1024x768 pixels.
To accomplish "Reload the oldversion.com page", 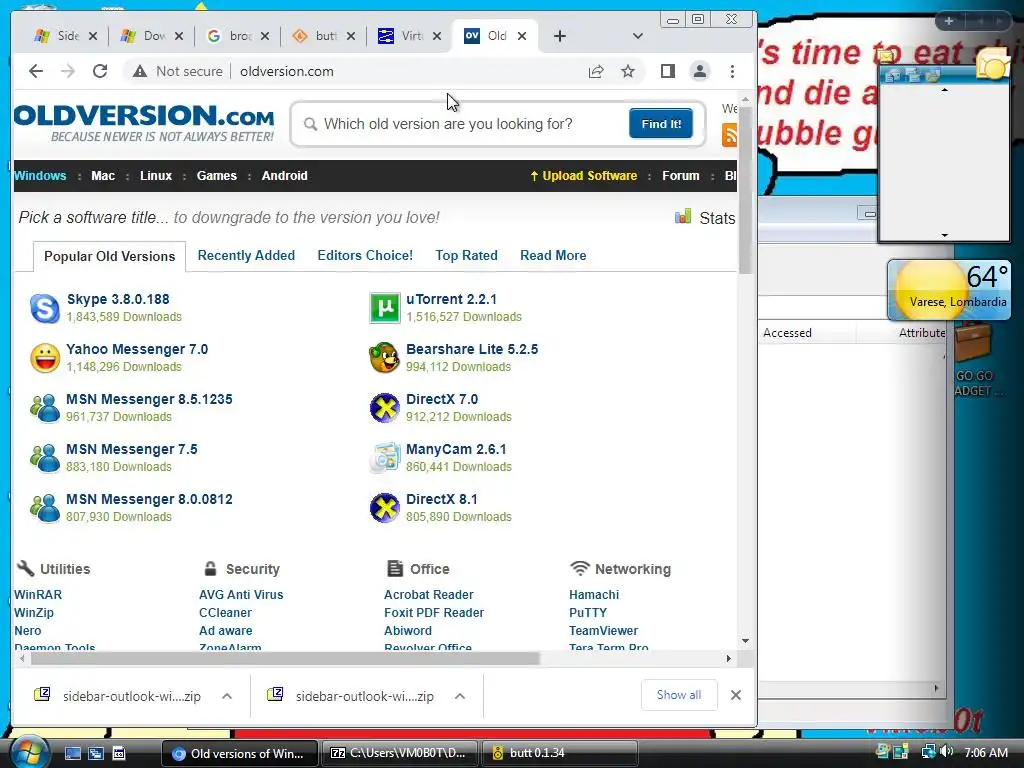I will 100,71.
